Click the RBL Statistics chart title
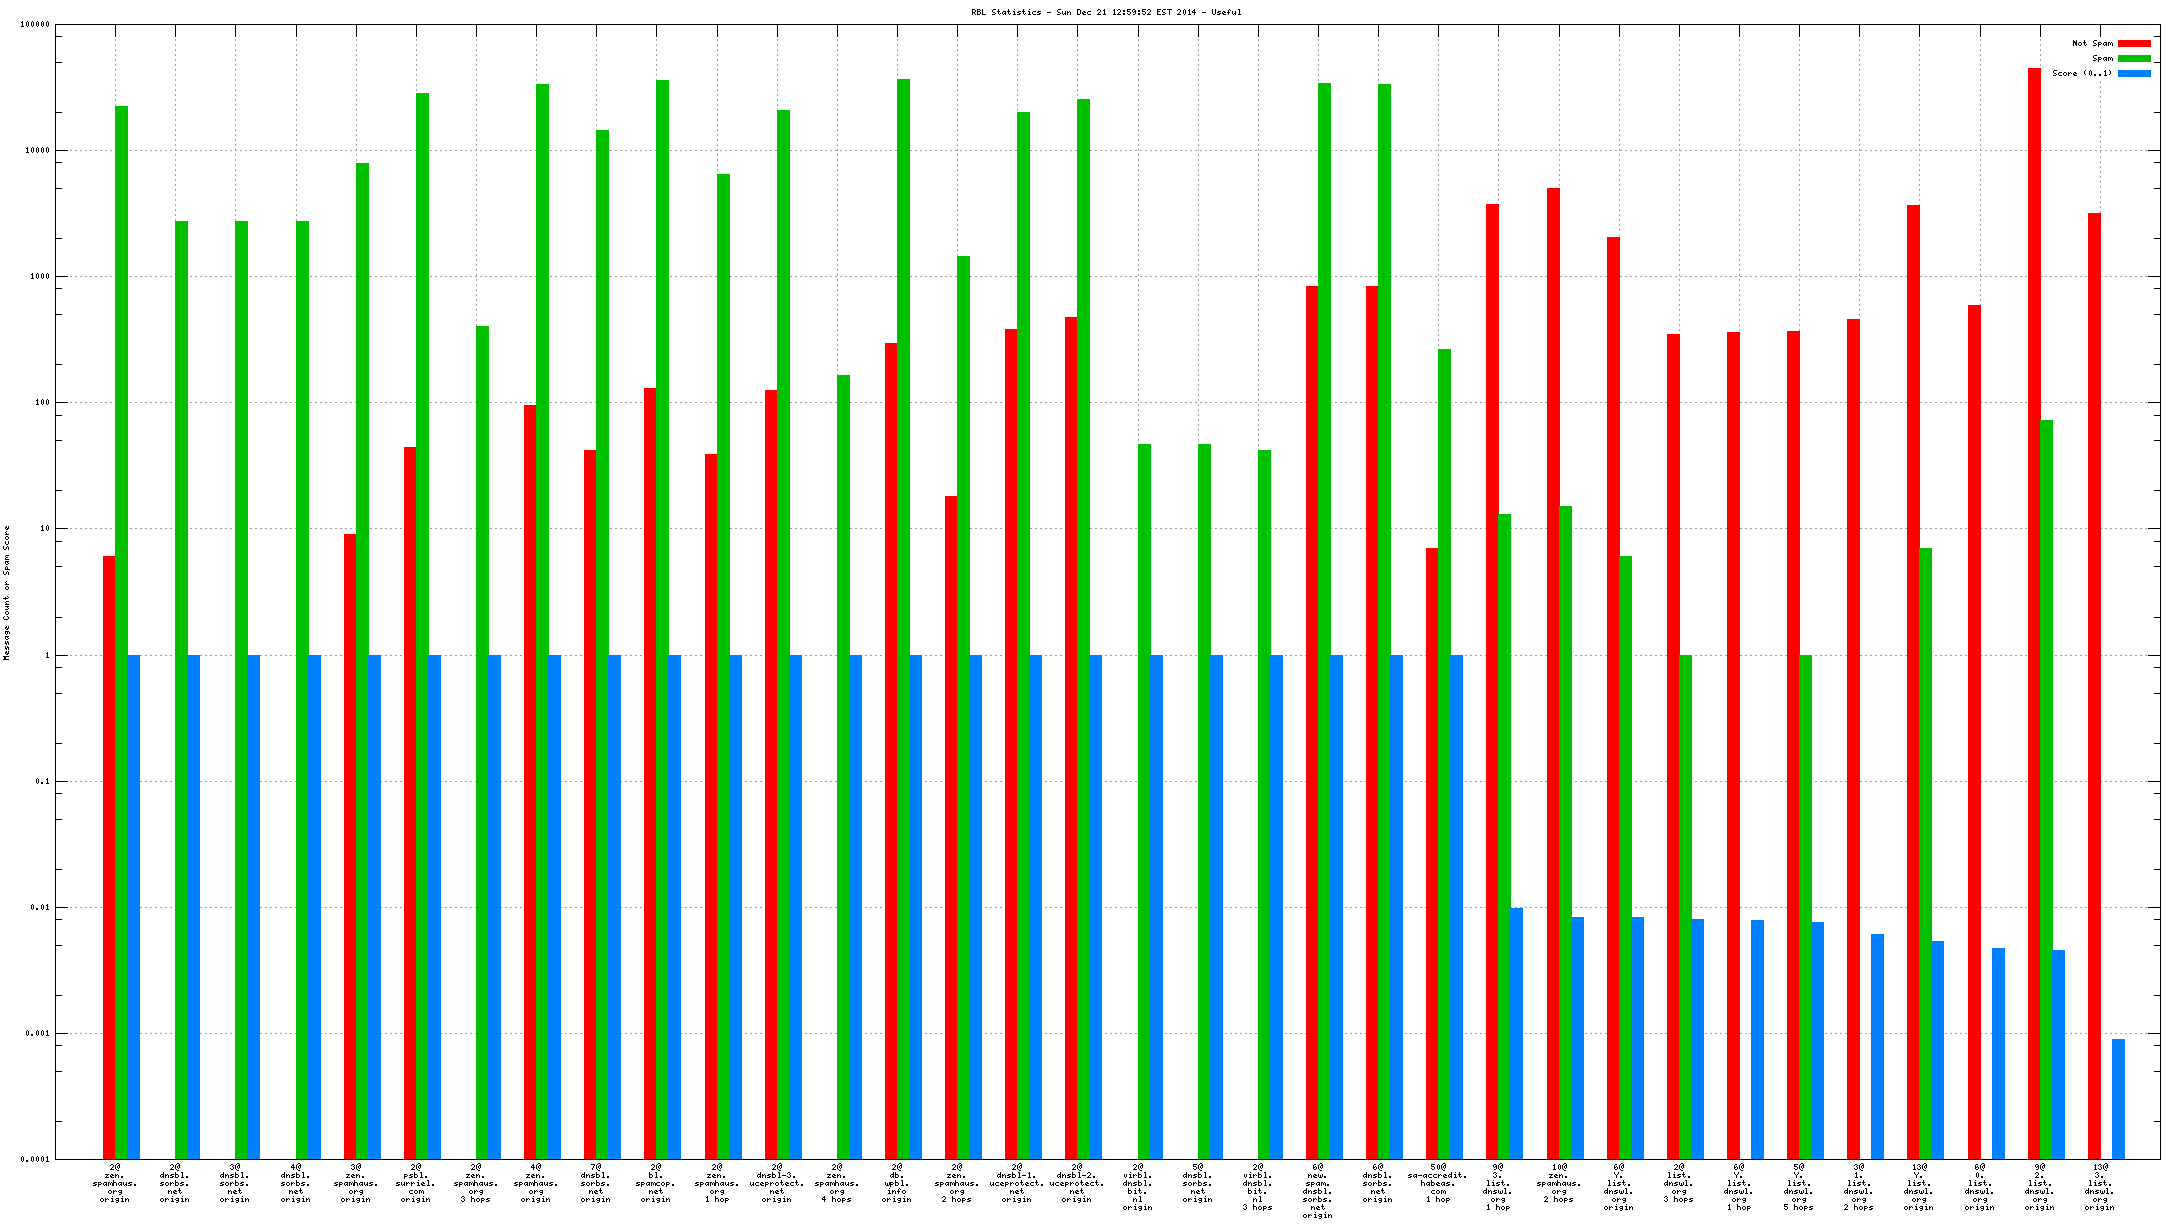The width and height of the screenshot is (2176, 1224). tap(1106, 12)
